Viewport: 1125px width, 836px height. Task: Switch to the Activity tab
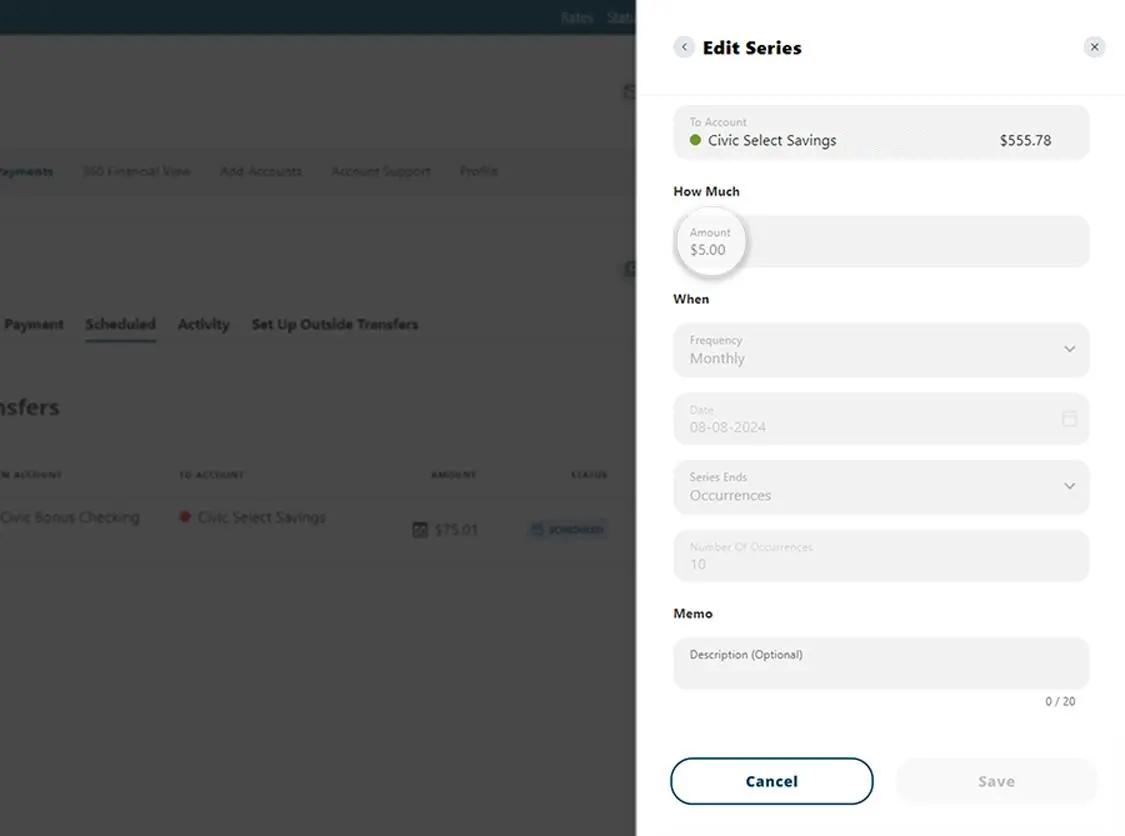point(203,324)
